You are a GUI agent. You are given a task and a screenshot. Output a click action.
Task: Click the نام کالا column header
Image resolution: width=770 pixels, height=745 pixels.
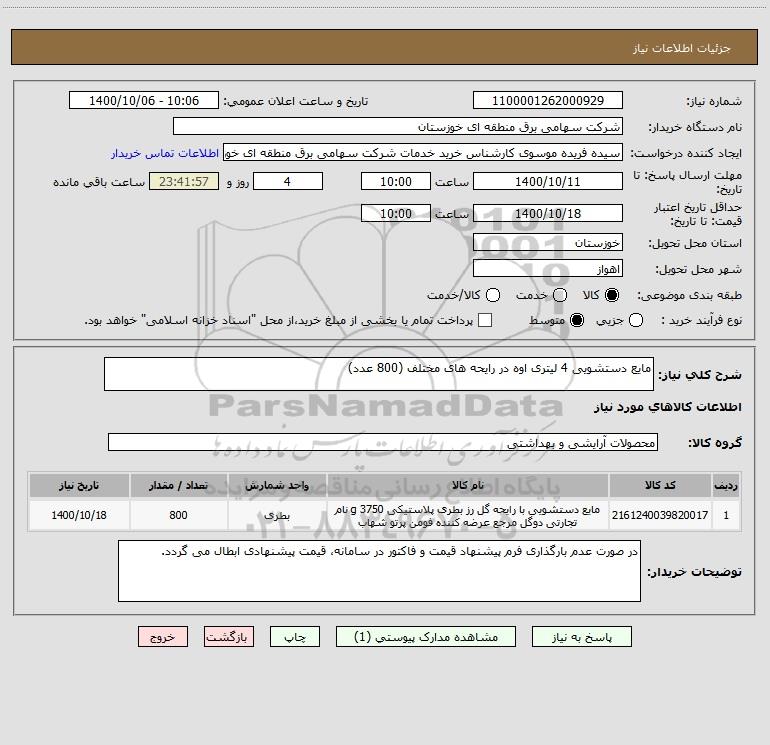[x=468, y=485]
